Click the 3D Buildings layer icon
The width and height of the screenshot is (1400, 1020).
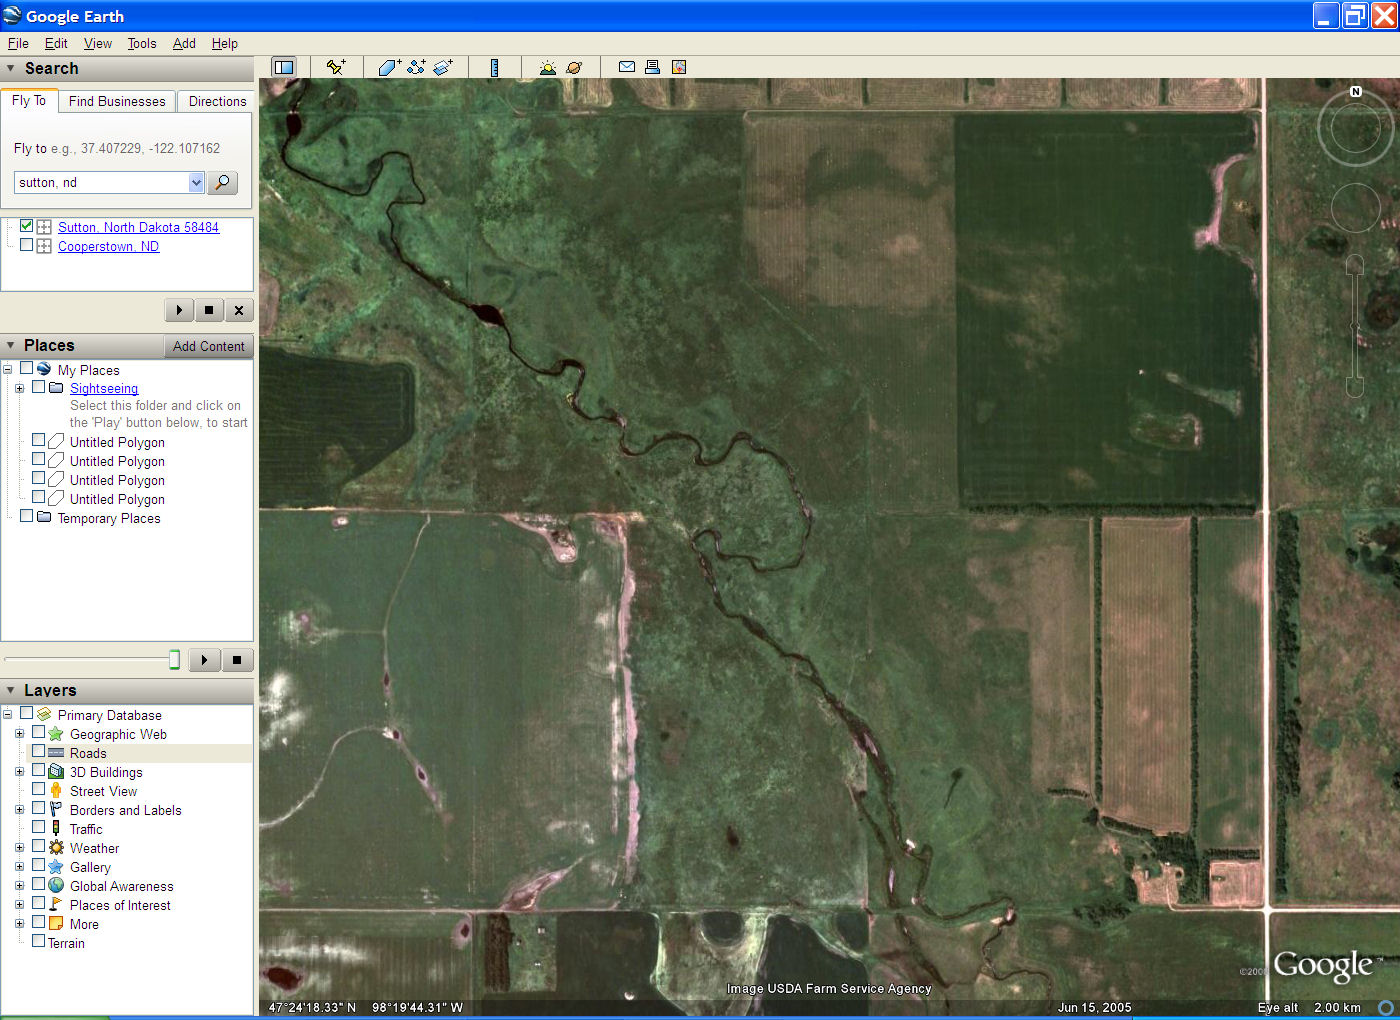click(56, 771)
